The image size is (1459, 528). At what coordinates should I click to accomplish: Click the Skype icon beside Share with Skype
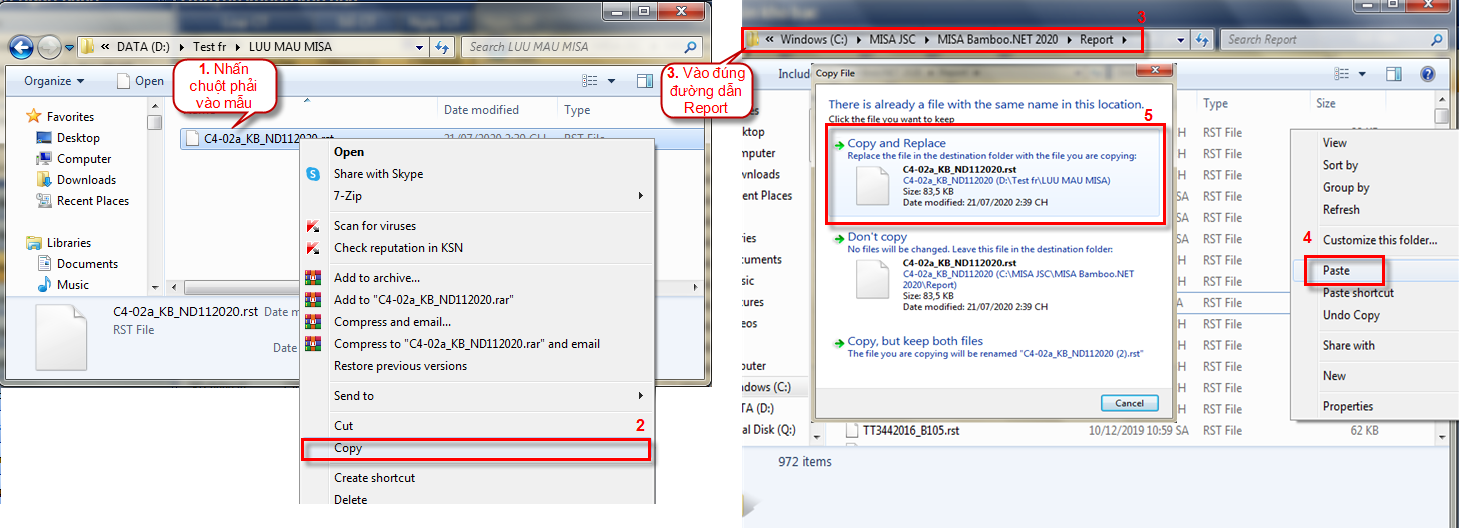pos(313,174)
